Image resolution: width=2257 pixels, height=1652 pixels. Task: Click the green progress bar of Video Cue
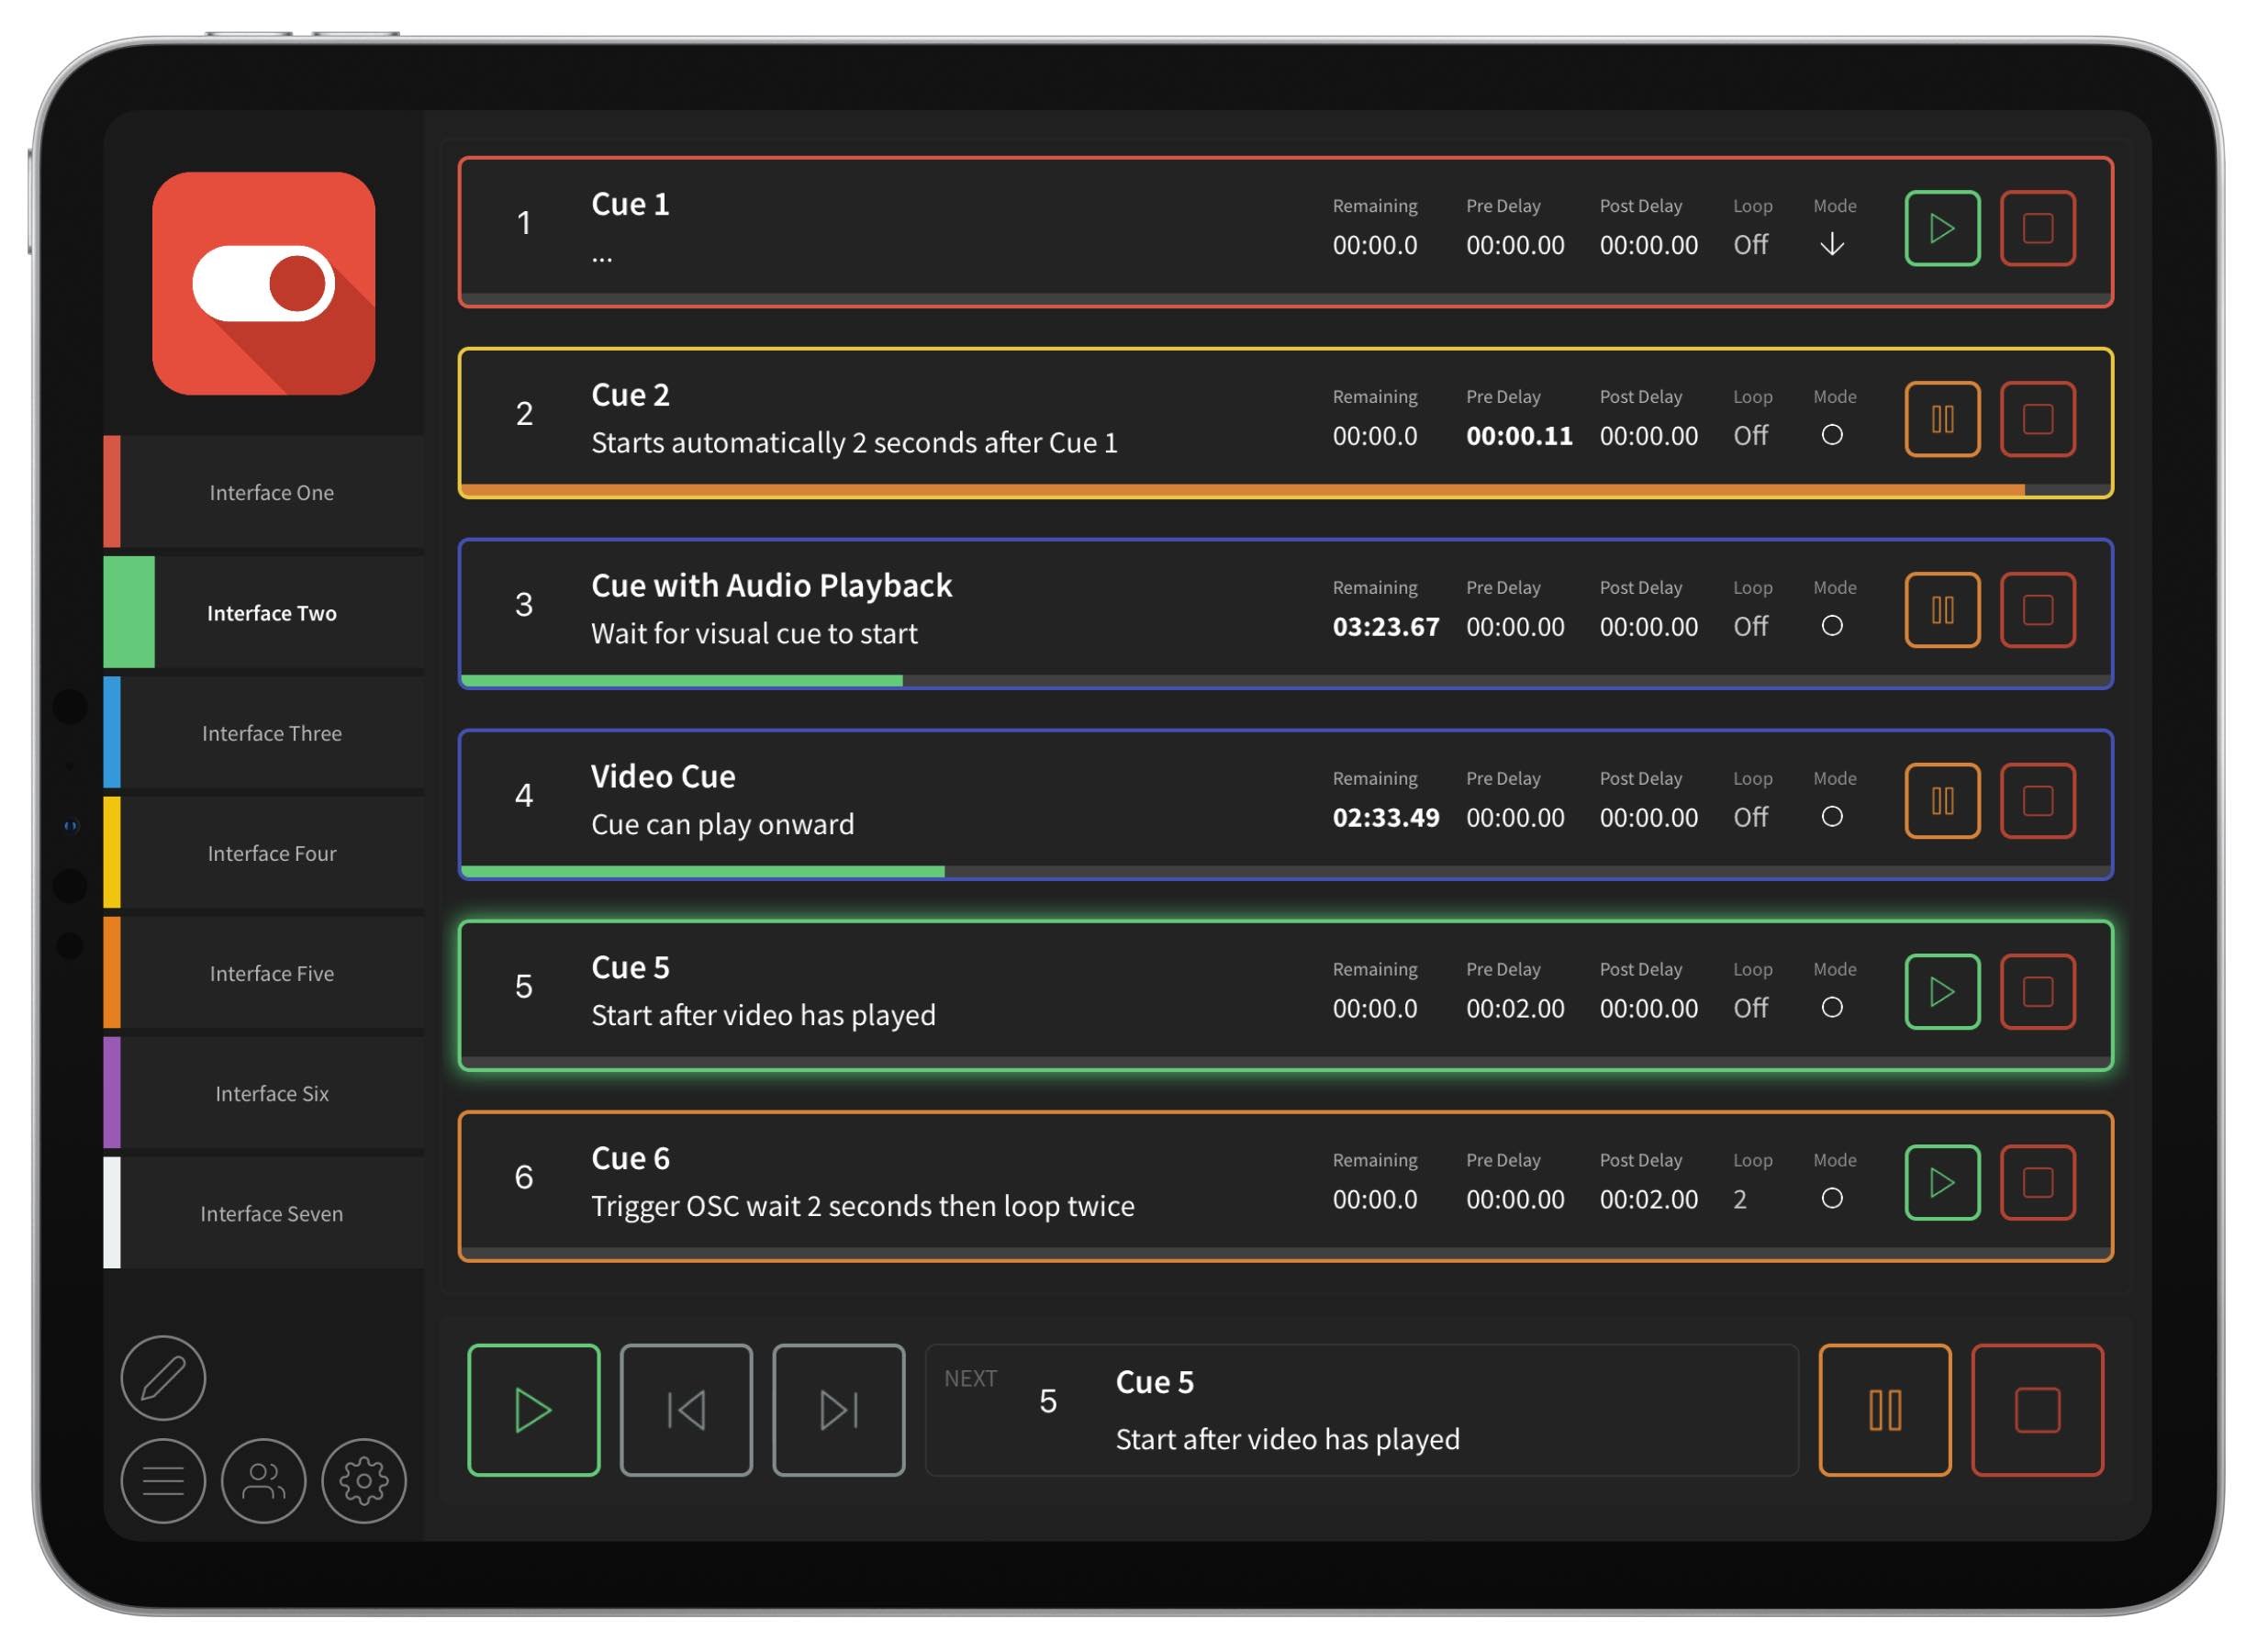coord(703,872)
